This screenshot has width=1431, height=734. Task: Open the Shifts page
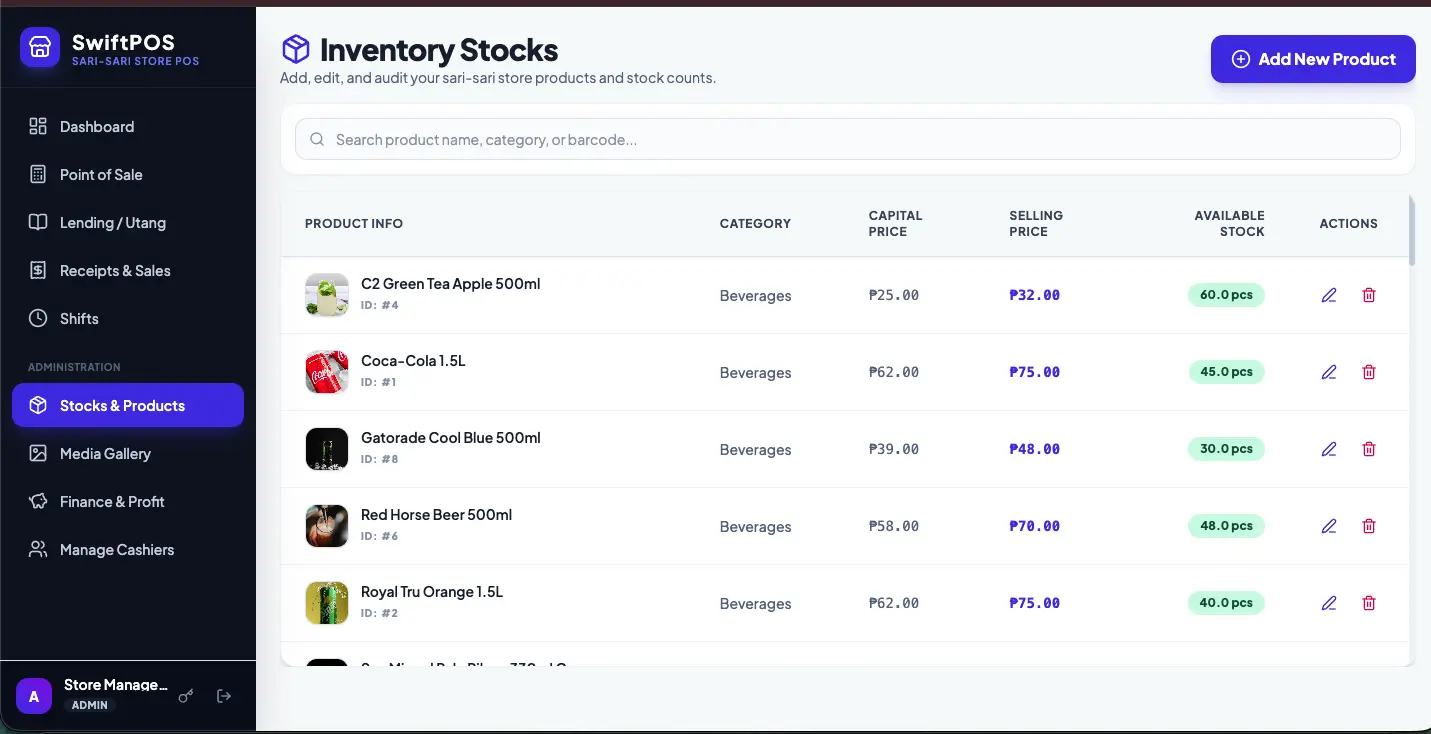pyautogui.click(x=128, y=319)
